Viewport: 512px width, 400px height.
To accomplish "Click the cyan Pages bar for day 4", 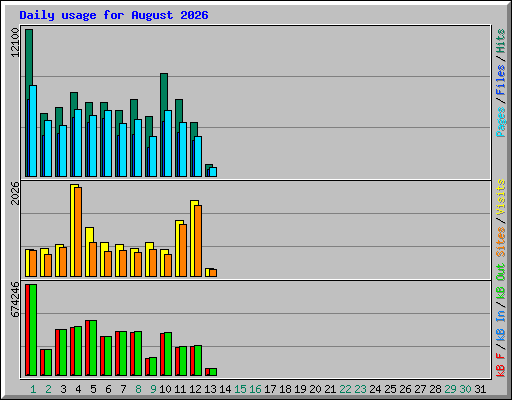I will [x=78, y=143].
